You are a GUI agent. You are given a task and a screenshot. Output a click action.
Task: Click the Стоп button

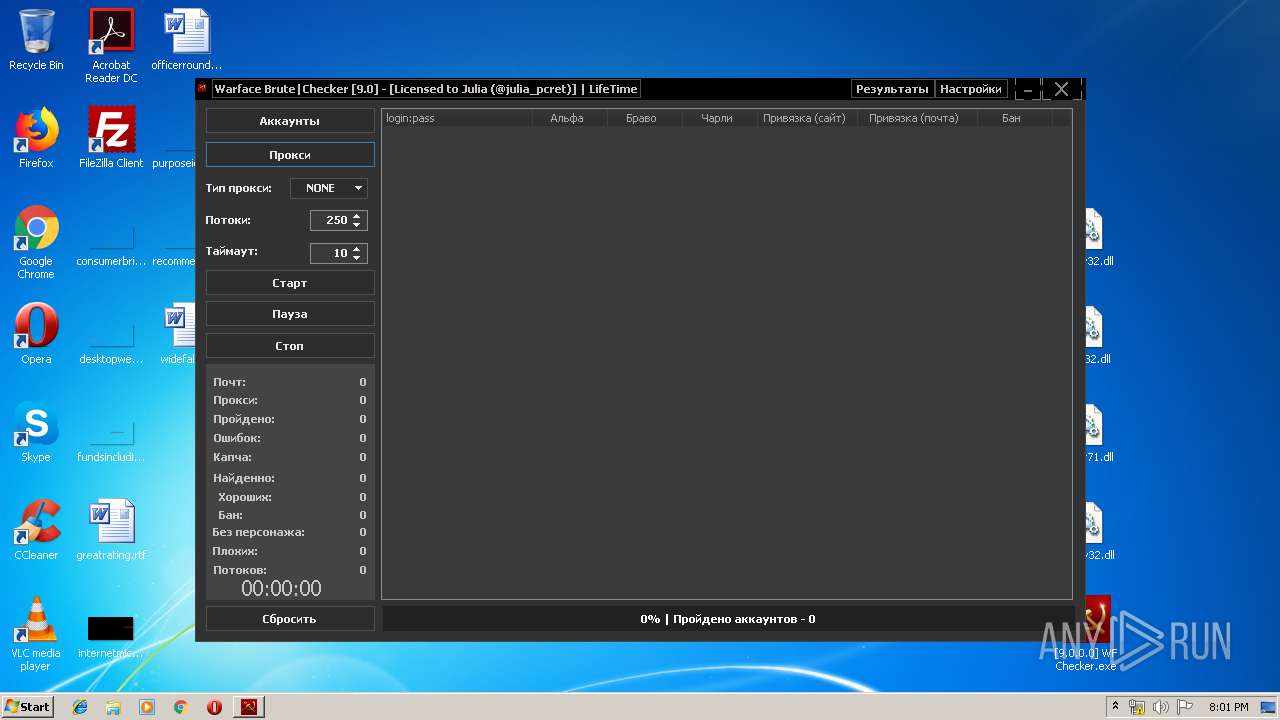pyautogui.click(x=290, y=346)
